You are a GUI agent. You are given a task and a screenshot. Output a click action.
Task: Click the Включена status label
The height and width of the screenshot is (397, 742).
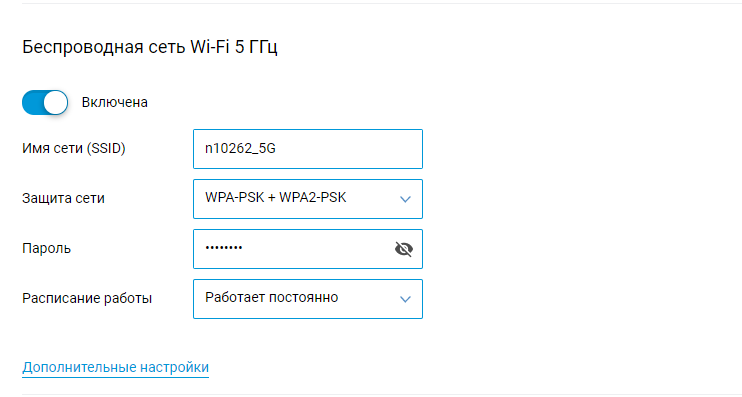[x=115, y=102]
